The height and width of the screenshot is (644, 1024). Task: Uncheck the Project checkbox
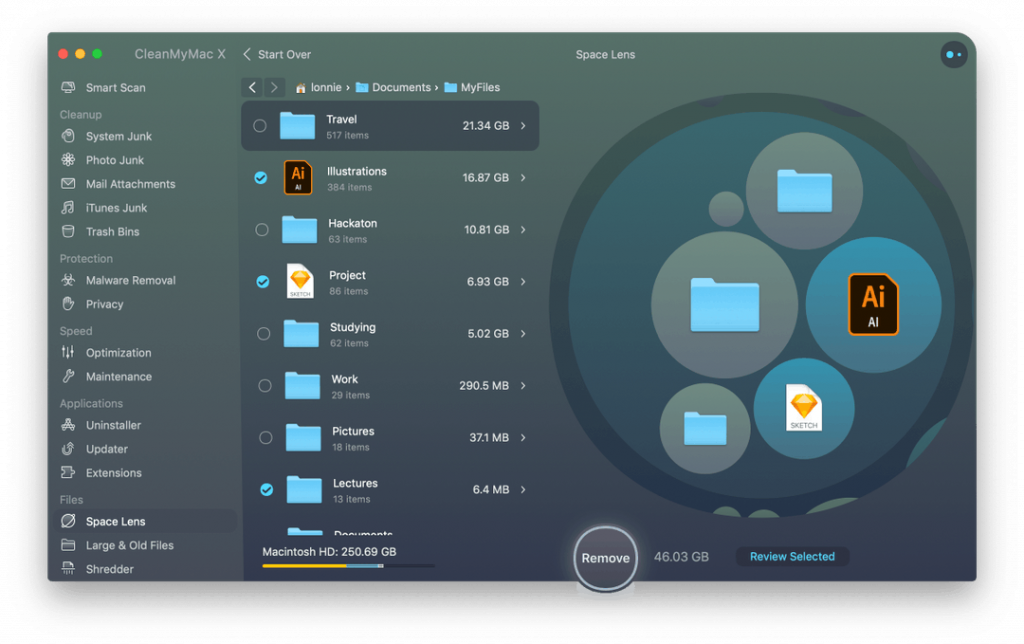click(x=263, y=282)
